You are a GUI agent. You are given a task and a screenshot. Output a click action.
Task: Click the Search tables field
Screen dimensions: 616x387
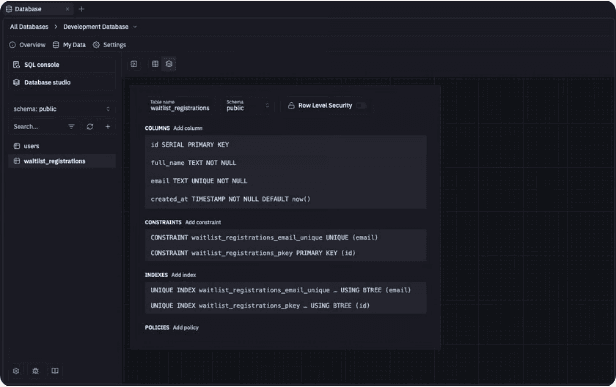(37, 127)
